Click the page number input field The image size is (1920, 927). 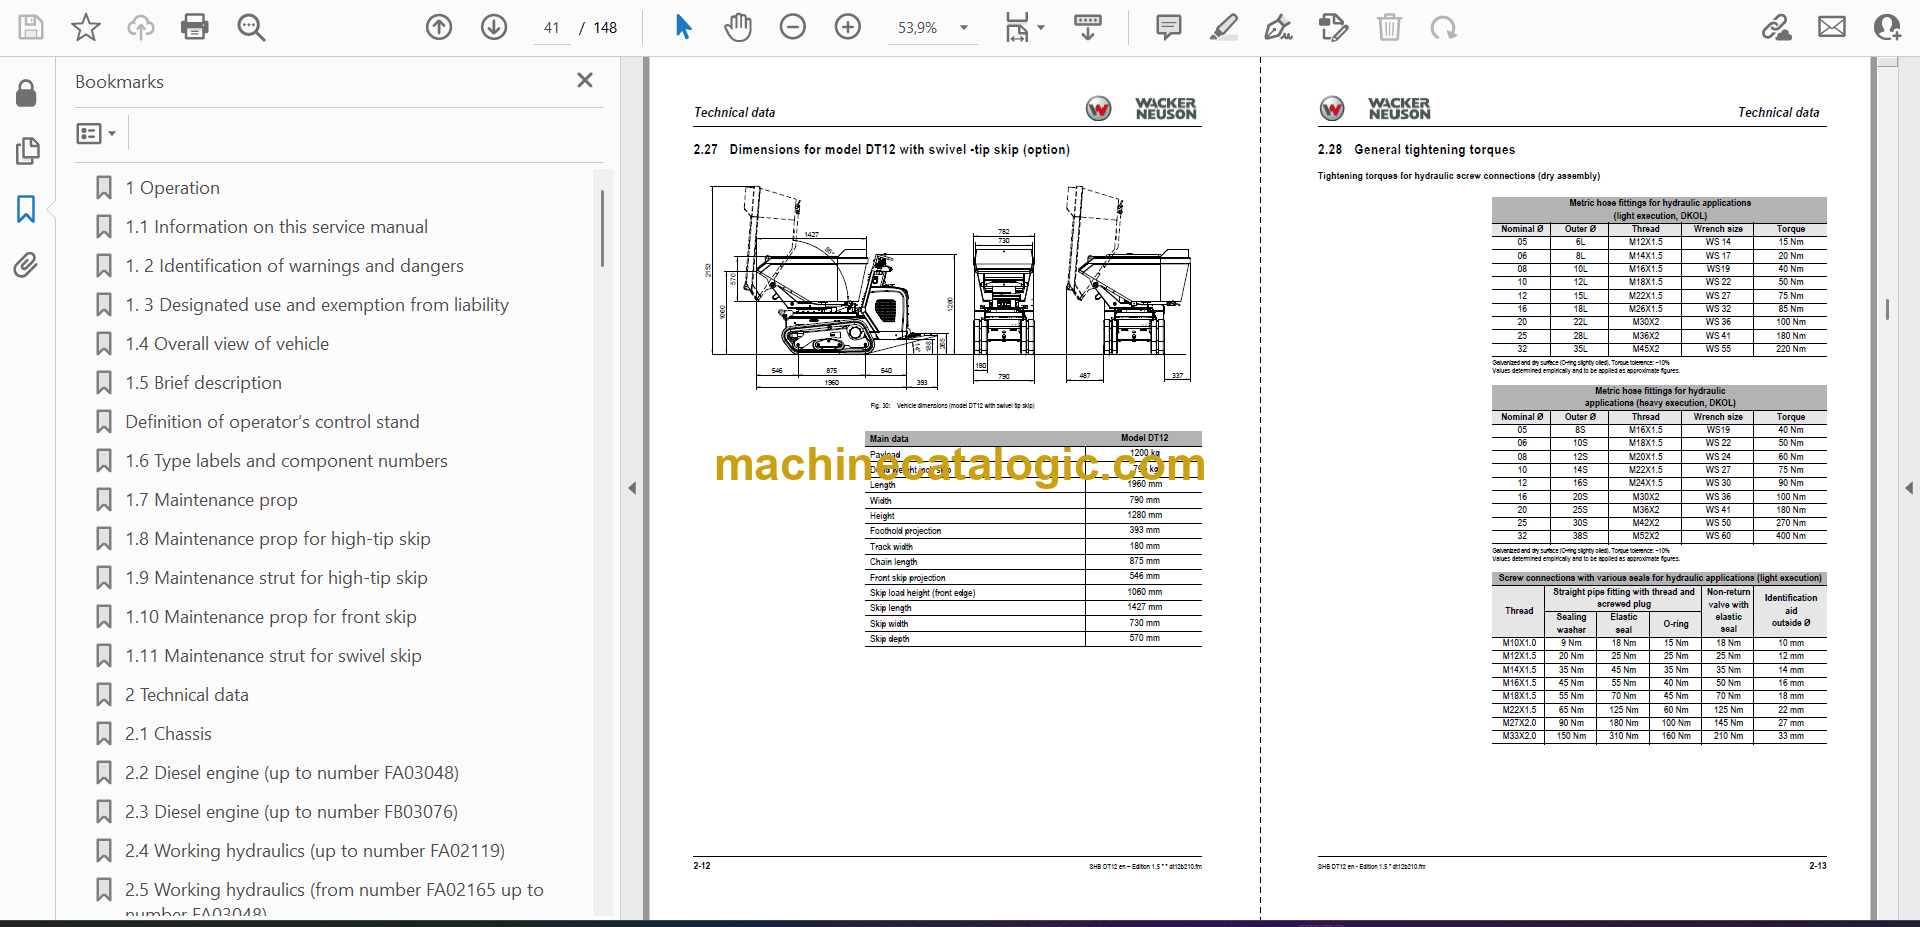tap(552, 28)
